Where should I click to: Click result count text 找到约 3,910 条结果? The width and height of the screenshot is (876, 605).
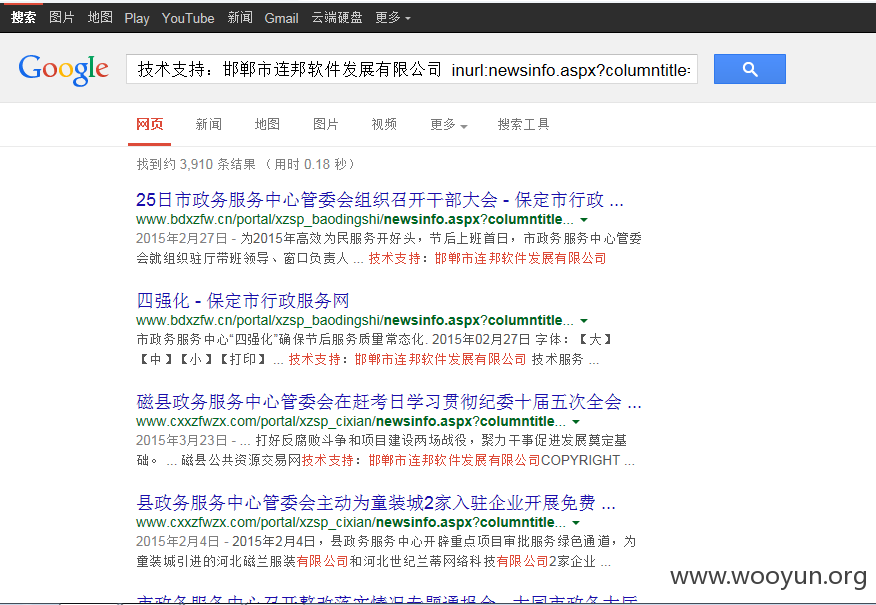pyautogui.click(x=196, y=164)
